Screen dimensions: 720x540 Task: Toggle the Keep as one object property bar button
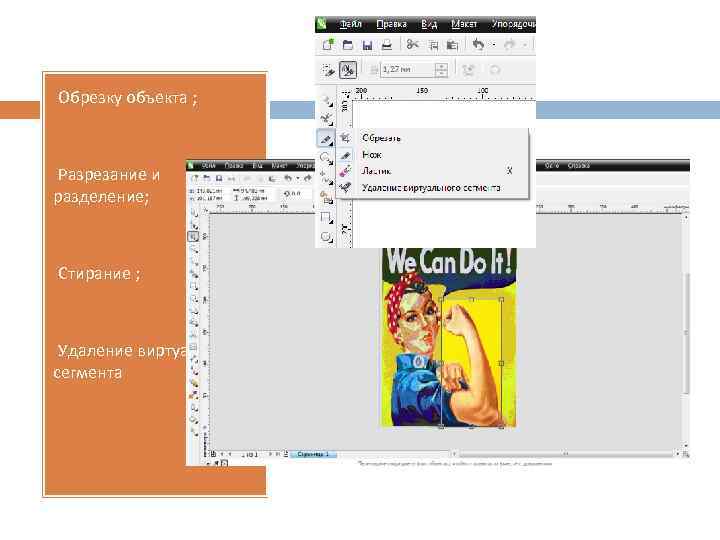tap(328, 70)
